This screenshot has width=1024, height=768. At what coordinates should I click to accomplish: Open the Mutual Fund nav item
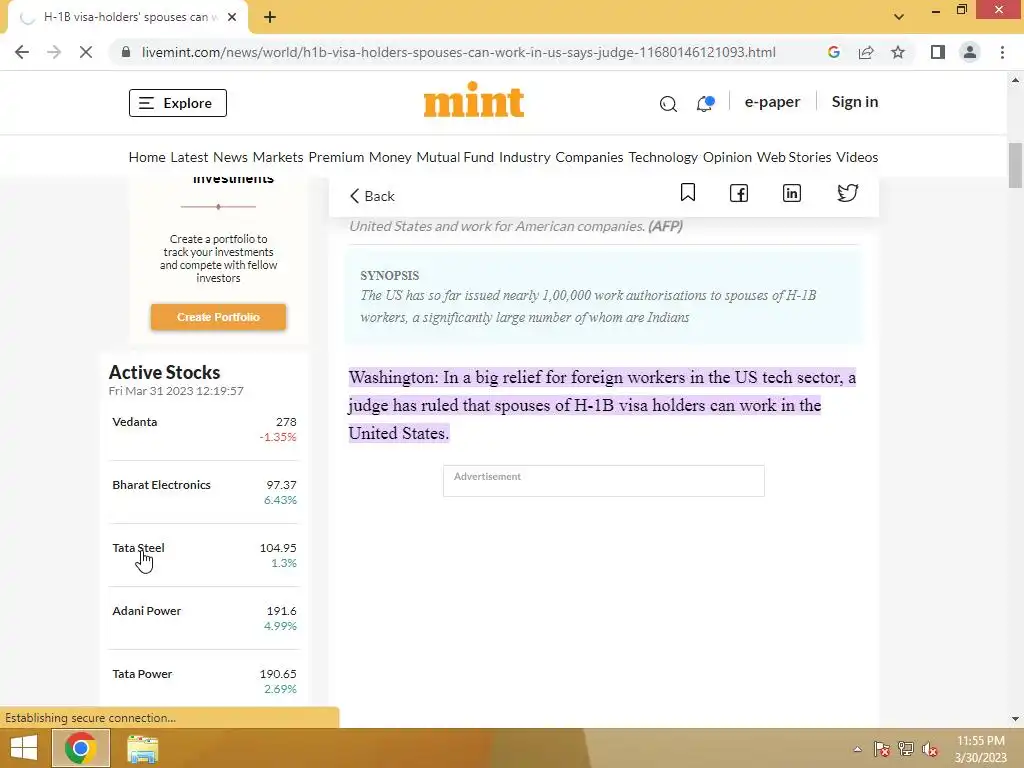point(455,157)
